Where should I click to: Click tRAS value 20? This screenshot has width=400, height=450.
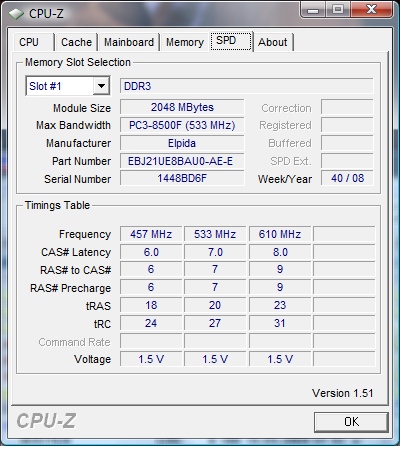tap(215, 305)
